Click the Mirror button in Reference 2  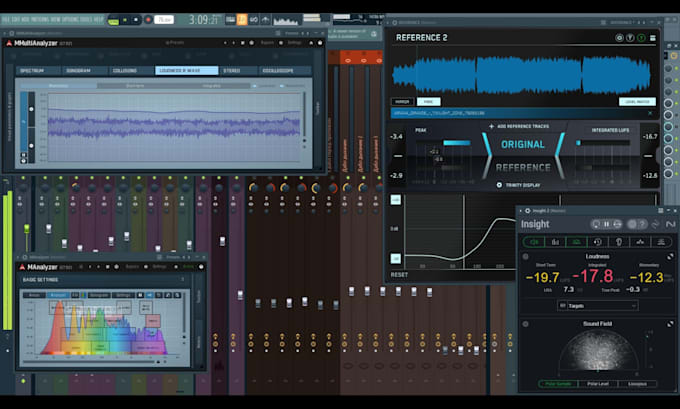click(x=402, y=101)
